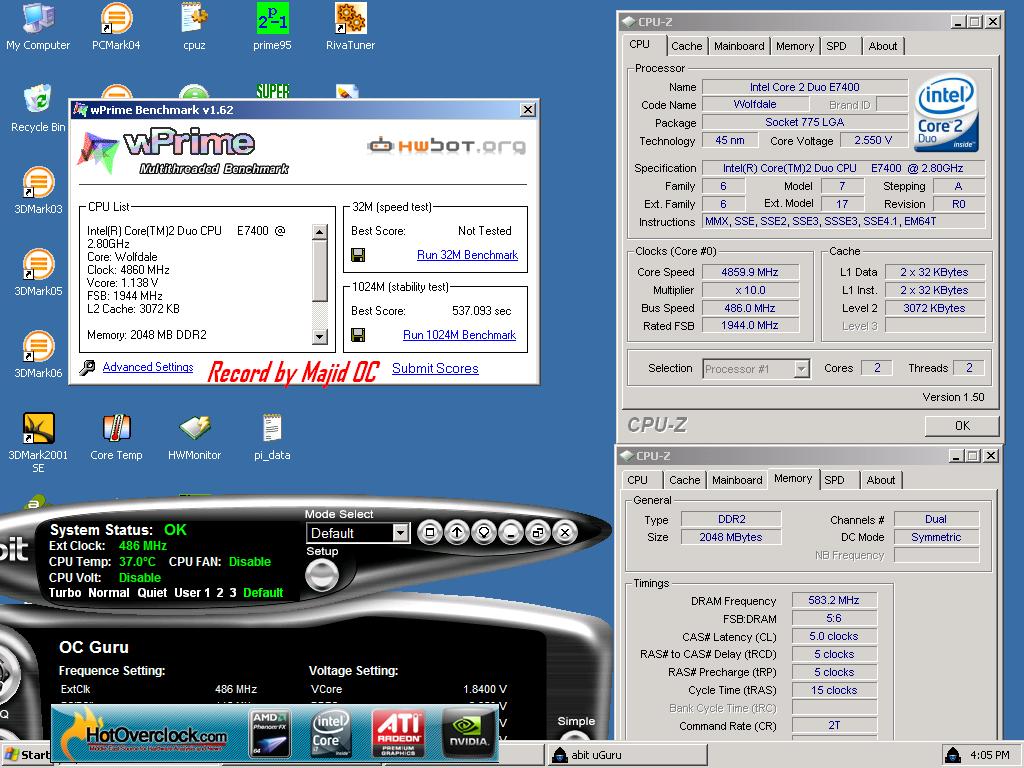Click the Core Speed value 4859.9 MHz
The height and width of the screenshot is (768, 1024).
tap(750, 272)
